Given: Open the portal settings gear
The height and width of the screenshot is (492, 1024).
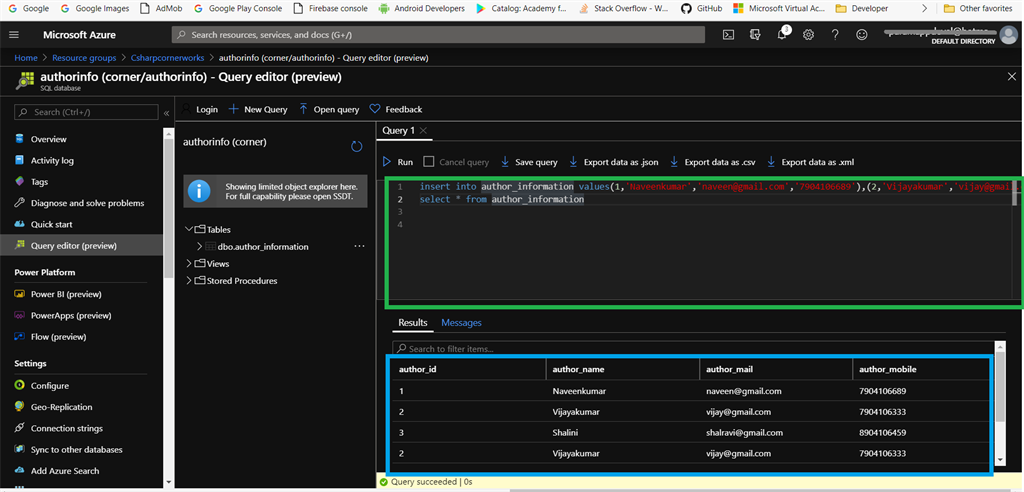Looking at the screenshot, I should tap(808, 35).
